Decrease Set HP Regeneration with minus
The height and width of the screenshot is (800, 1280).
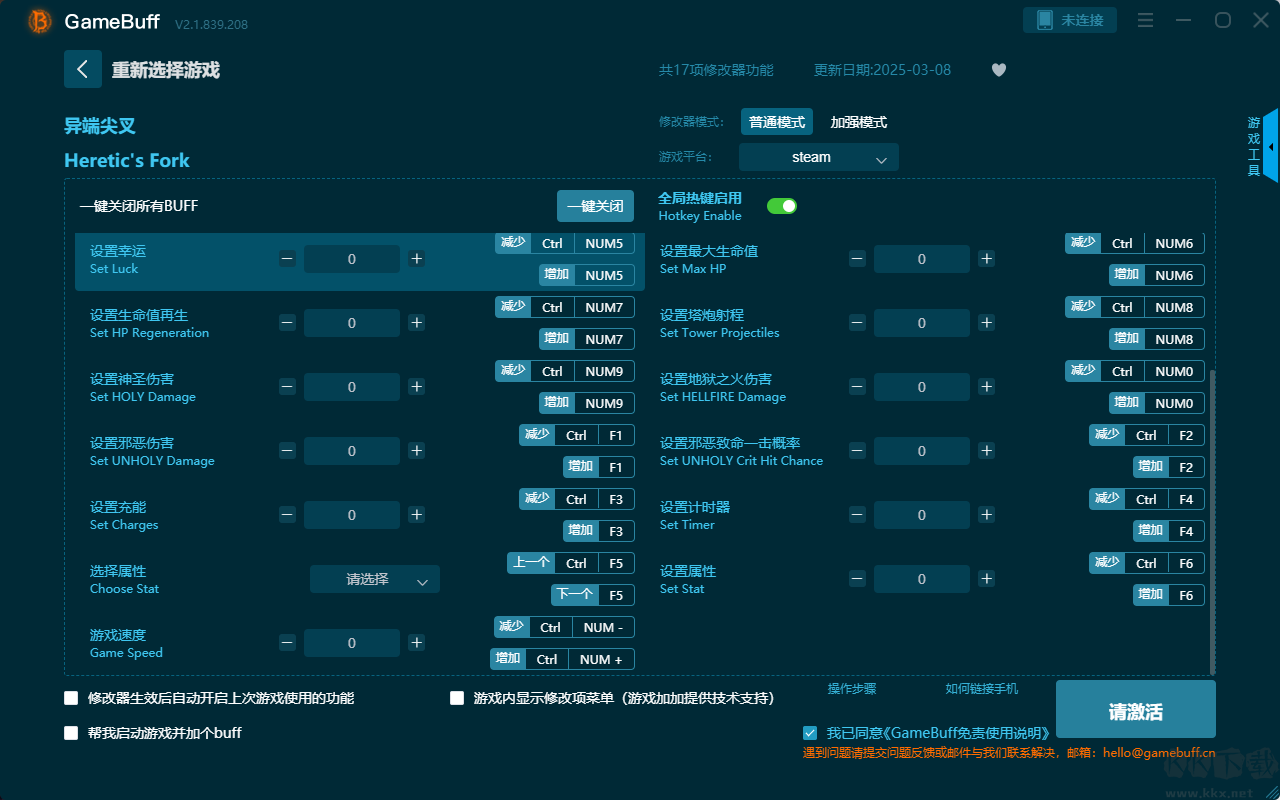287,323
